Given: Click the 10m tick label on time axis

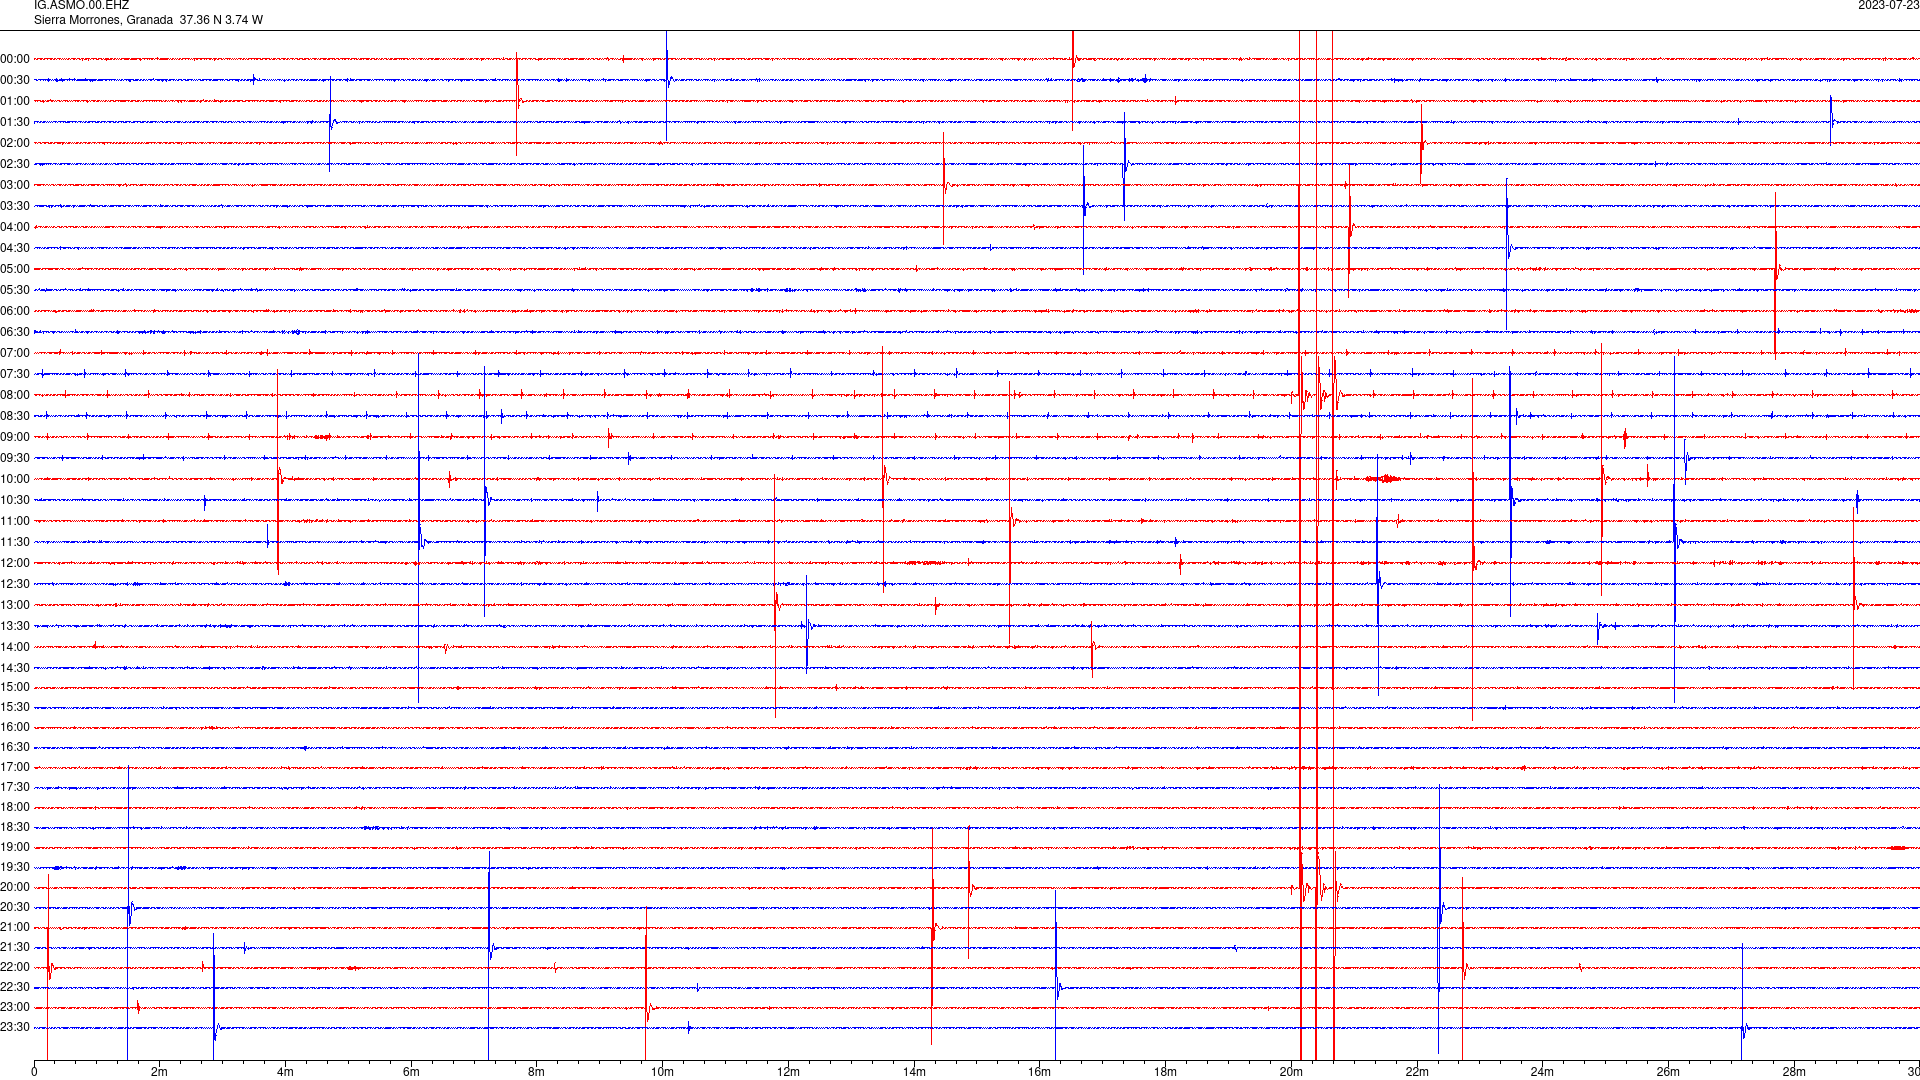Looking at the screenshot, I should coord(662,1072).
